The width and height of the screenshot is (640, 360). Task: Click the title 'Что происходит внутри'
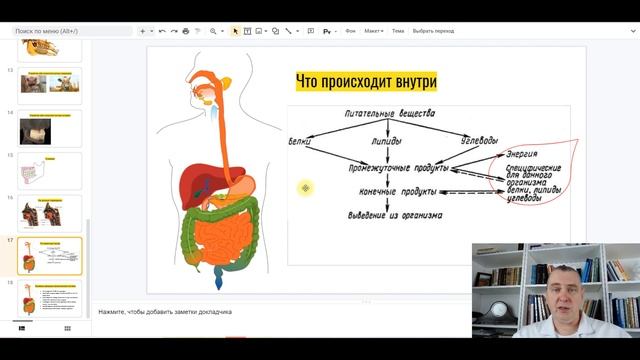[366, 82]
